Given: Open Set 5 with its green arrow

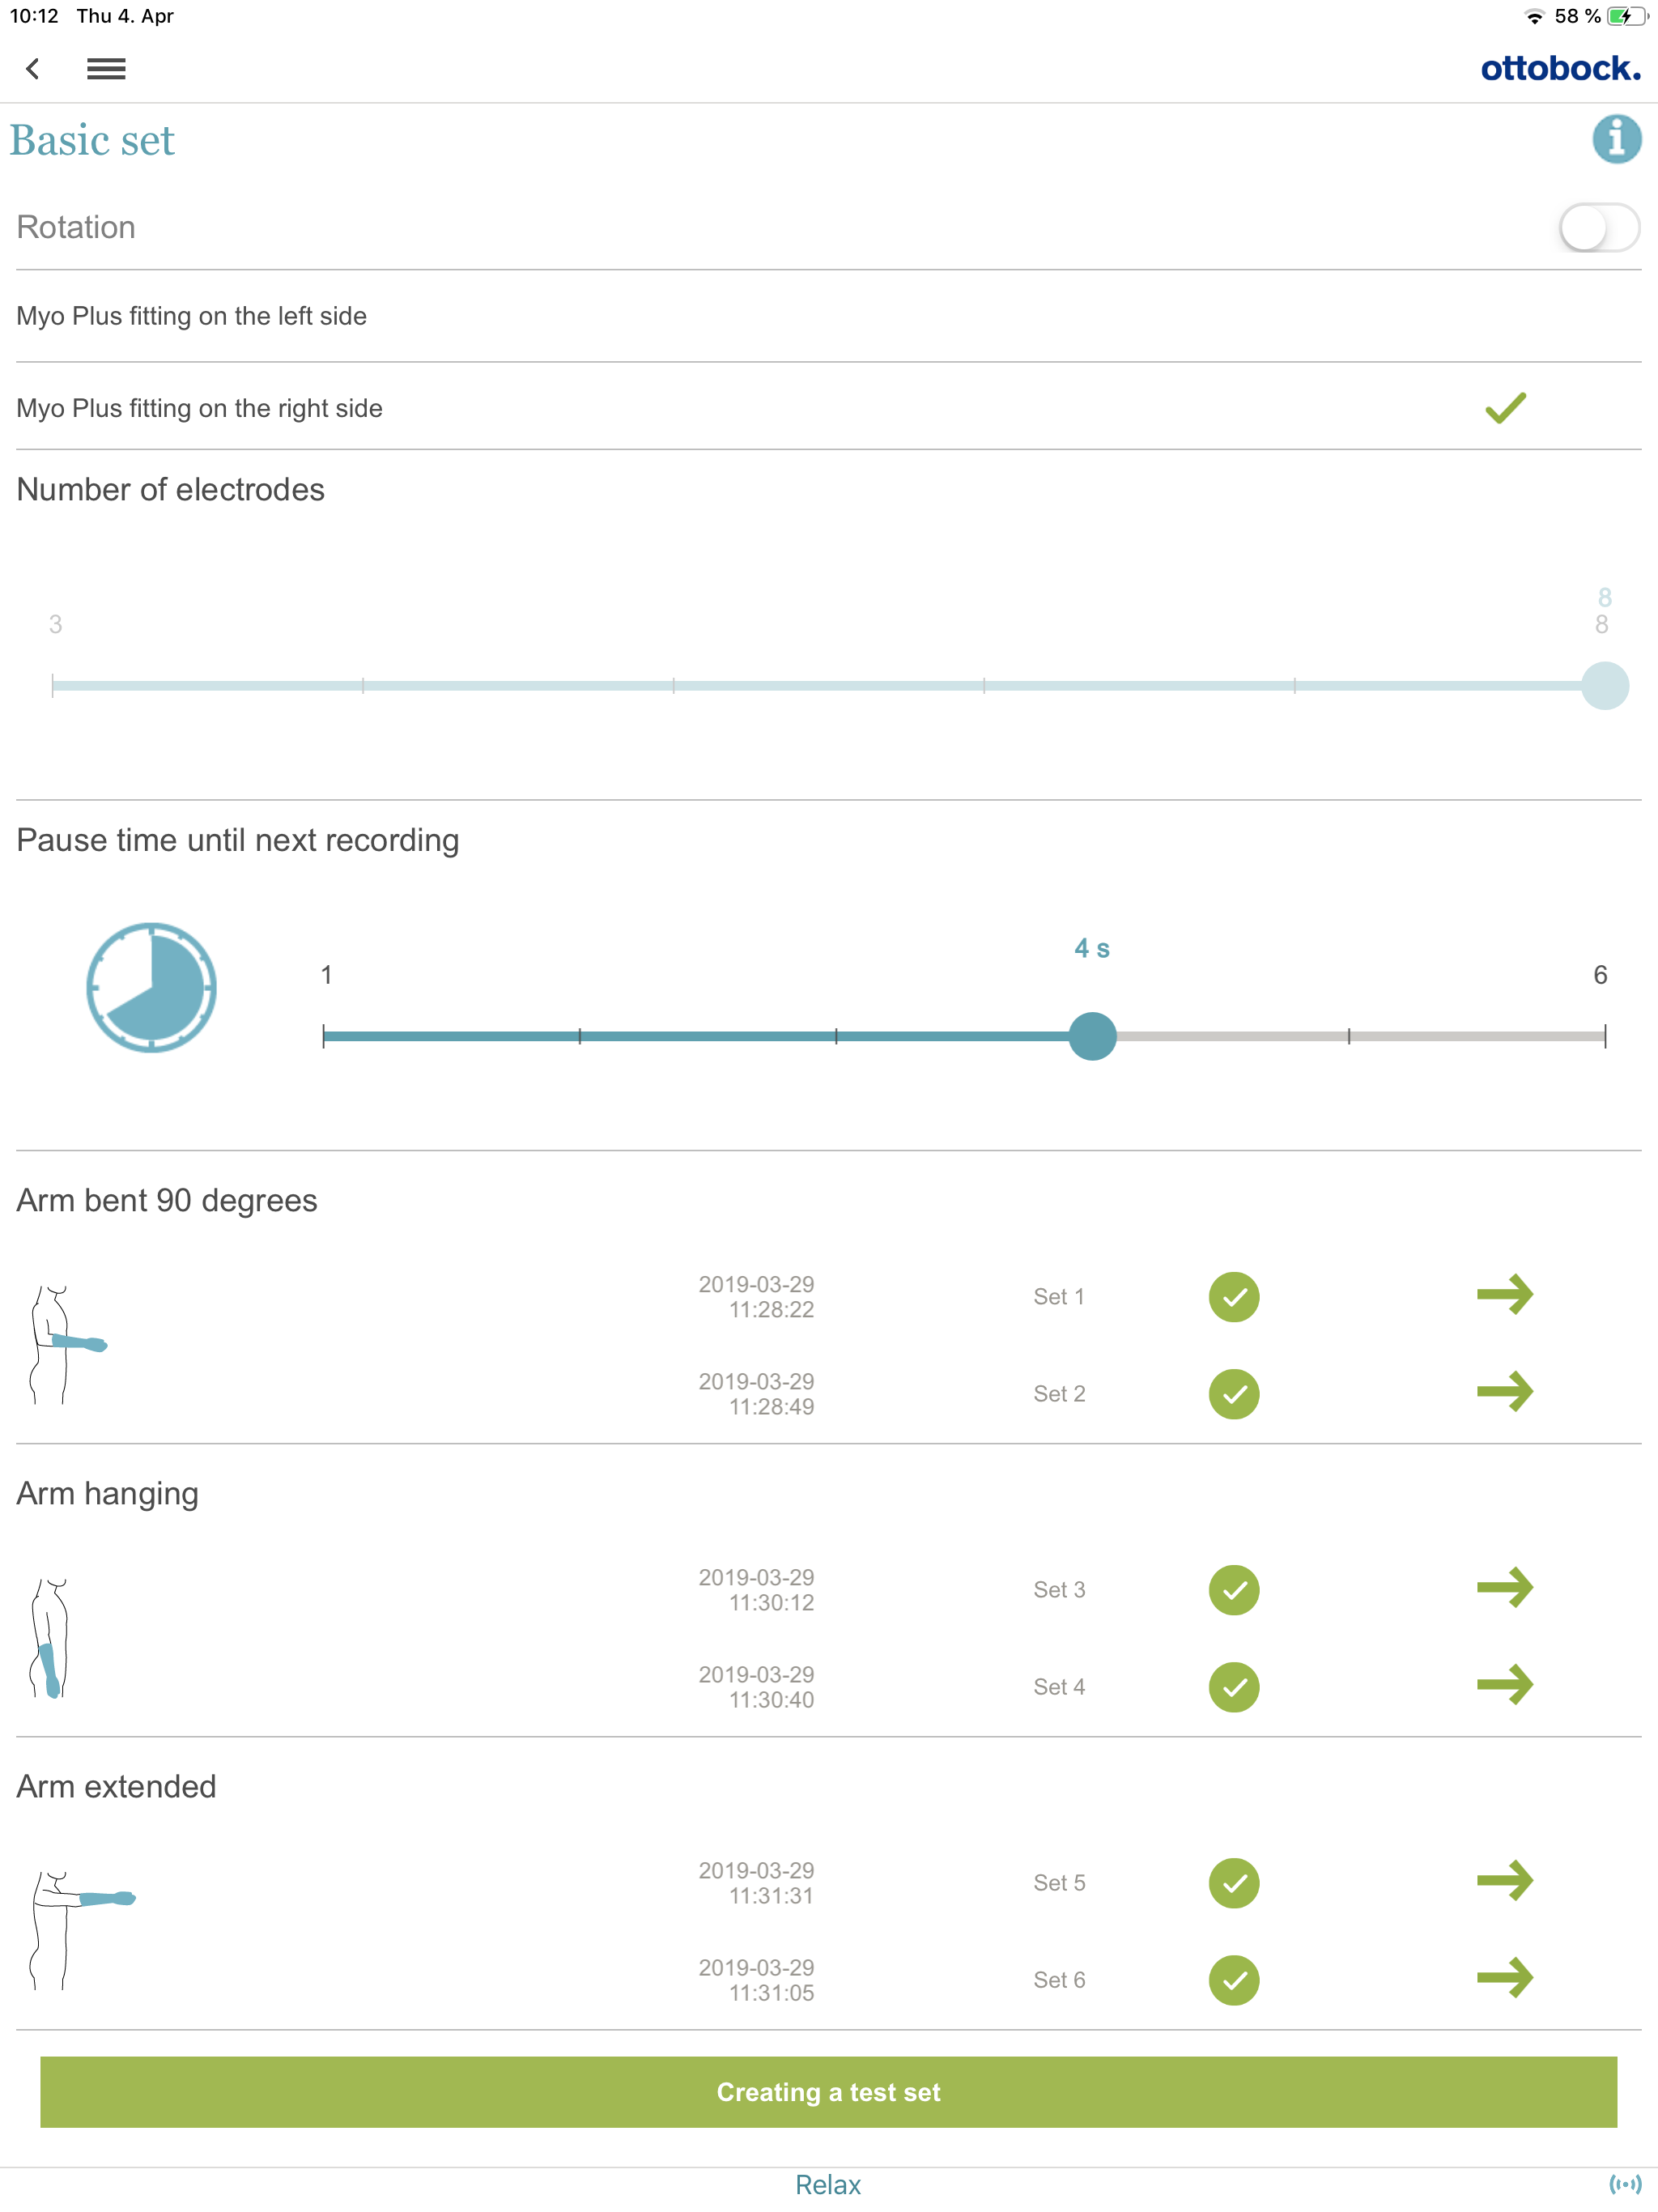Looking at the screenshot, I should pos(1504,1881).
